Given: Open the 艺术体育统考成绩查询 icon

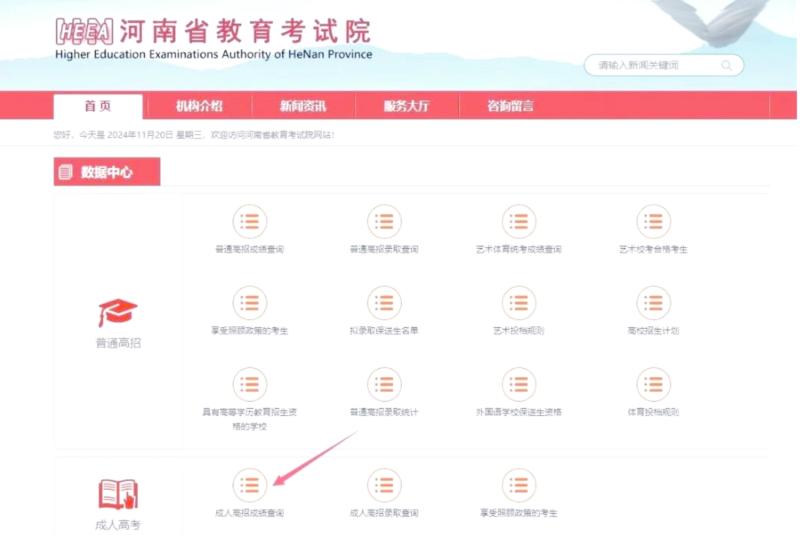Looking at the screenshot, I should click(x=519, y=221).
